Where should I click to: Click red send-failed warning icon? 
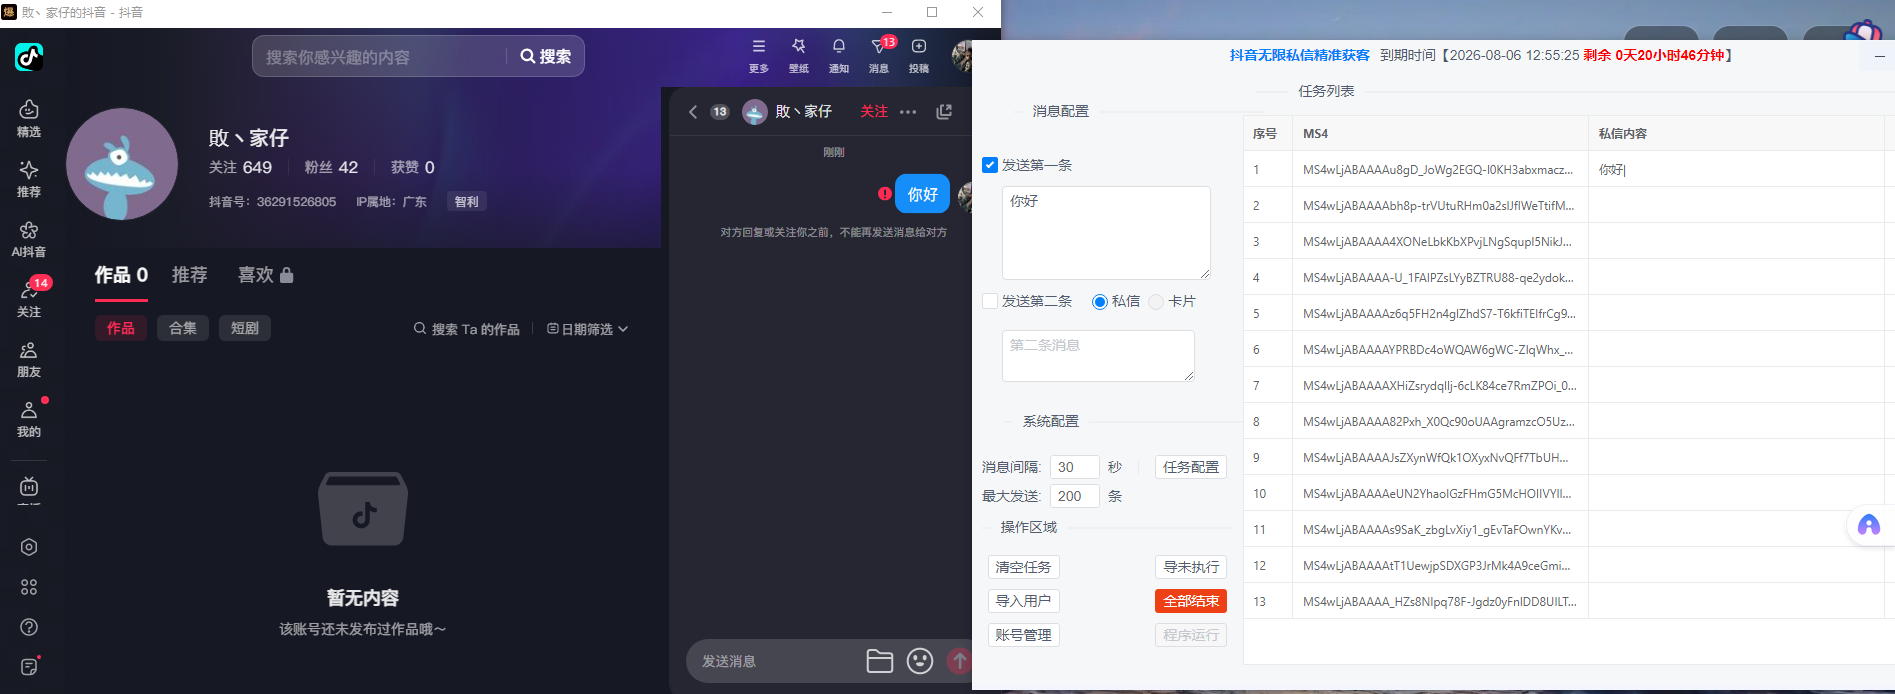[x=884, y=194]
